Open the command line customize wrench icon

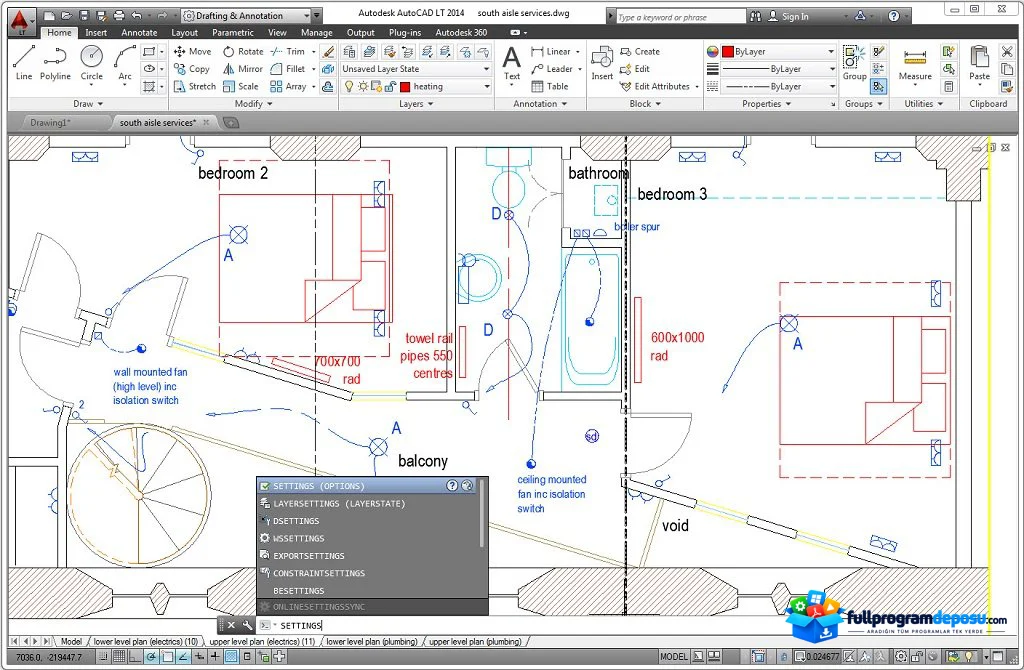(248, 625)
